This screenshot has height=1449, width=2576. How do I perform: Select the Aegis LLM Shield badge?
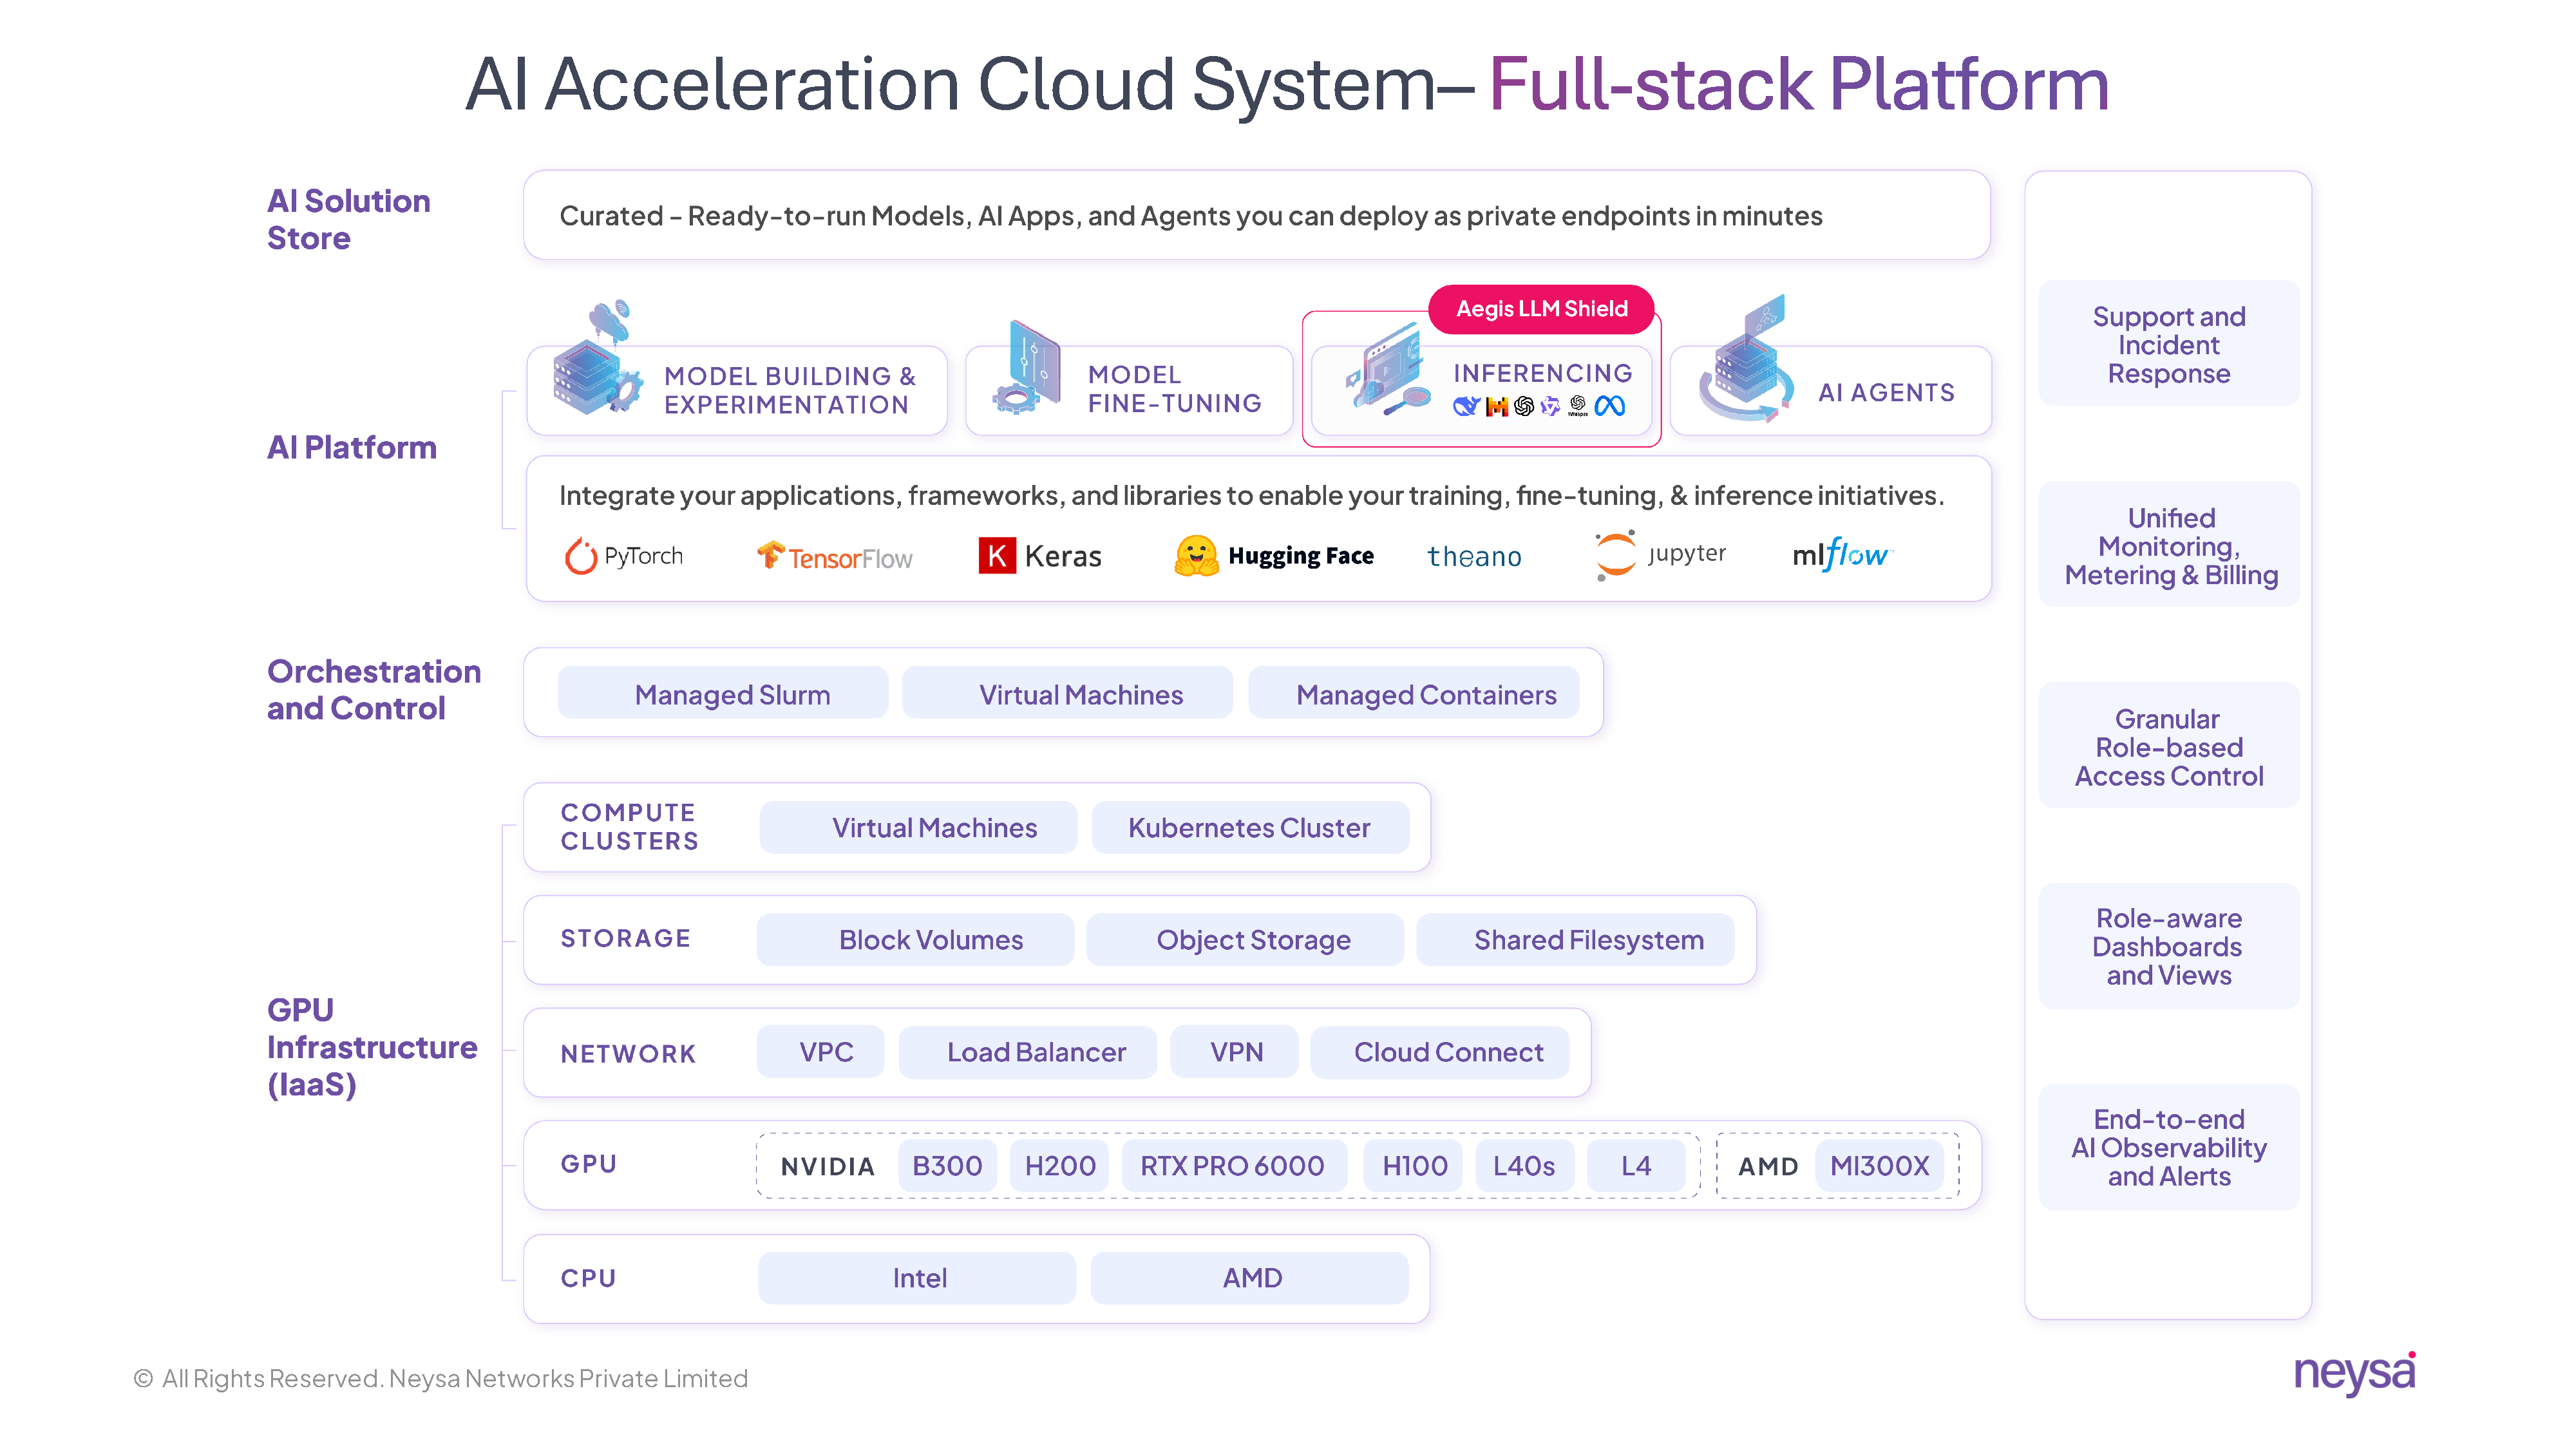pos(1541,309)
